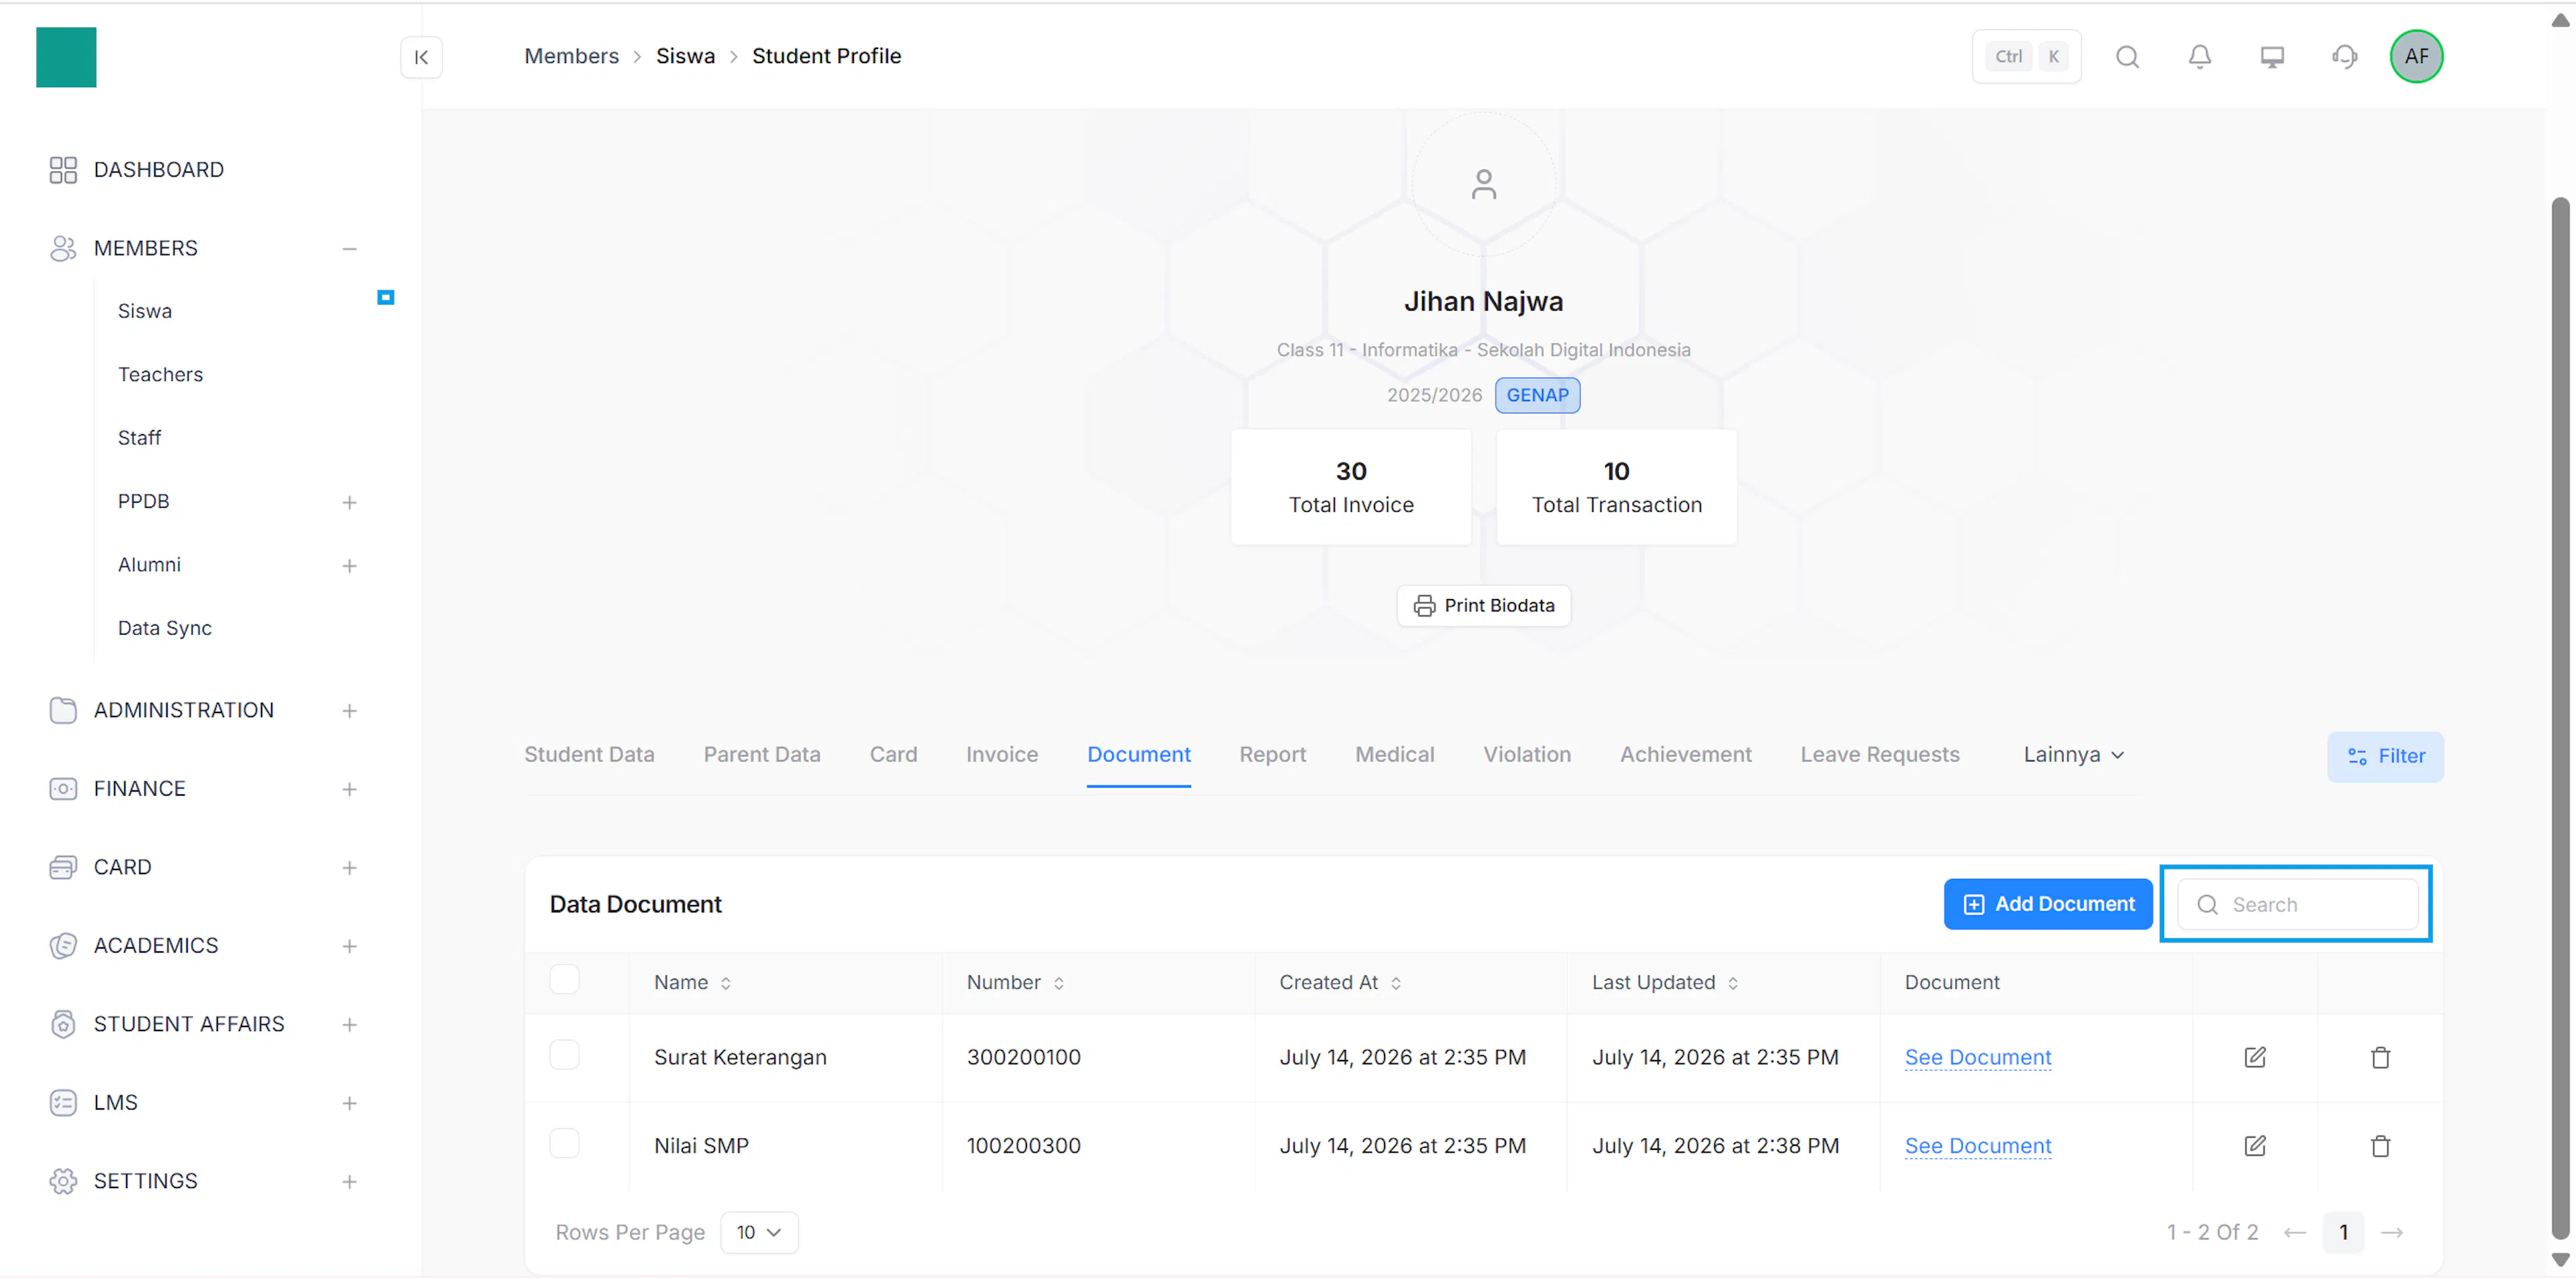Delete the Nilai SMP document

(2380, 1145)
